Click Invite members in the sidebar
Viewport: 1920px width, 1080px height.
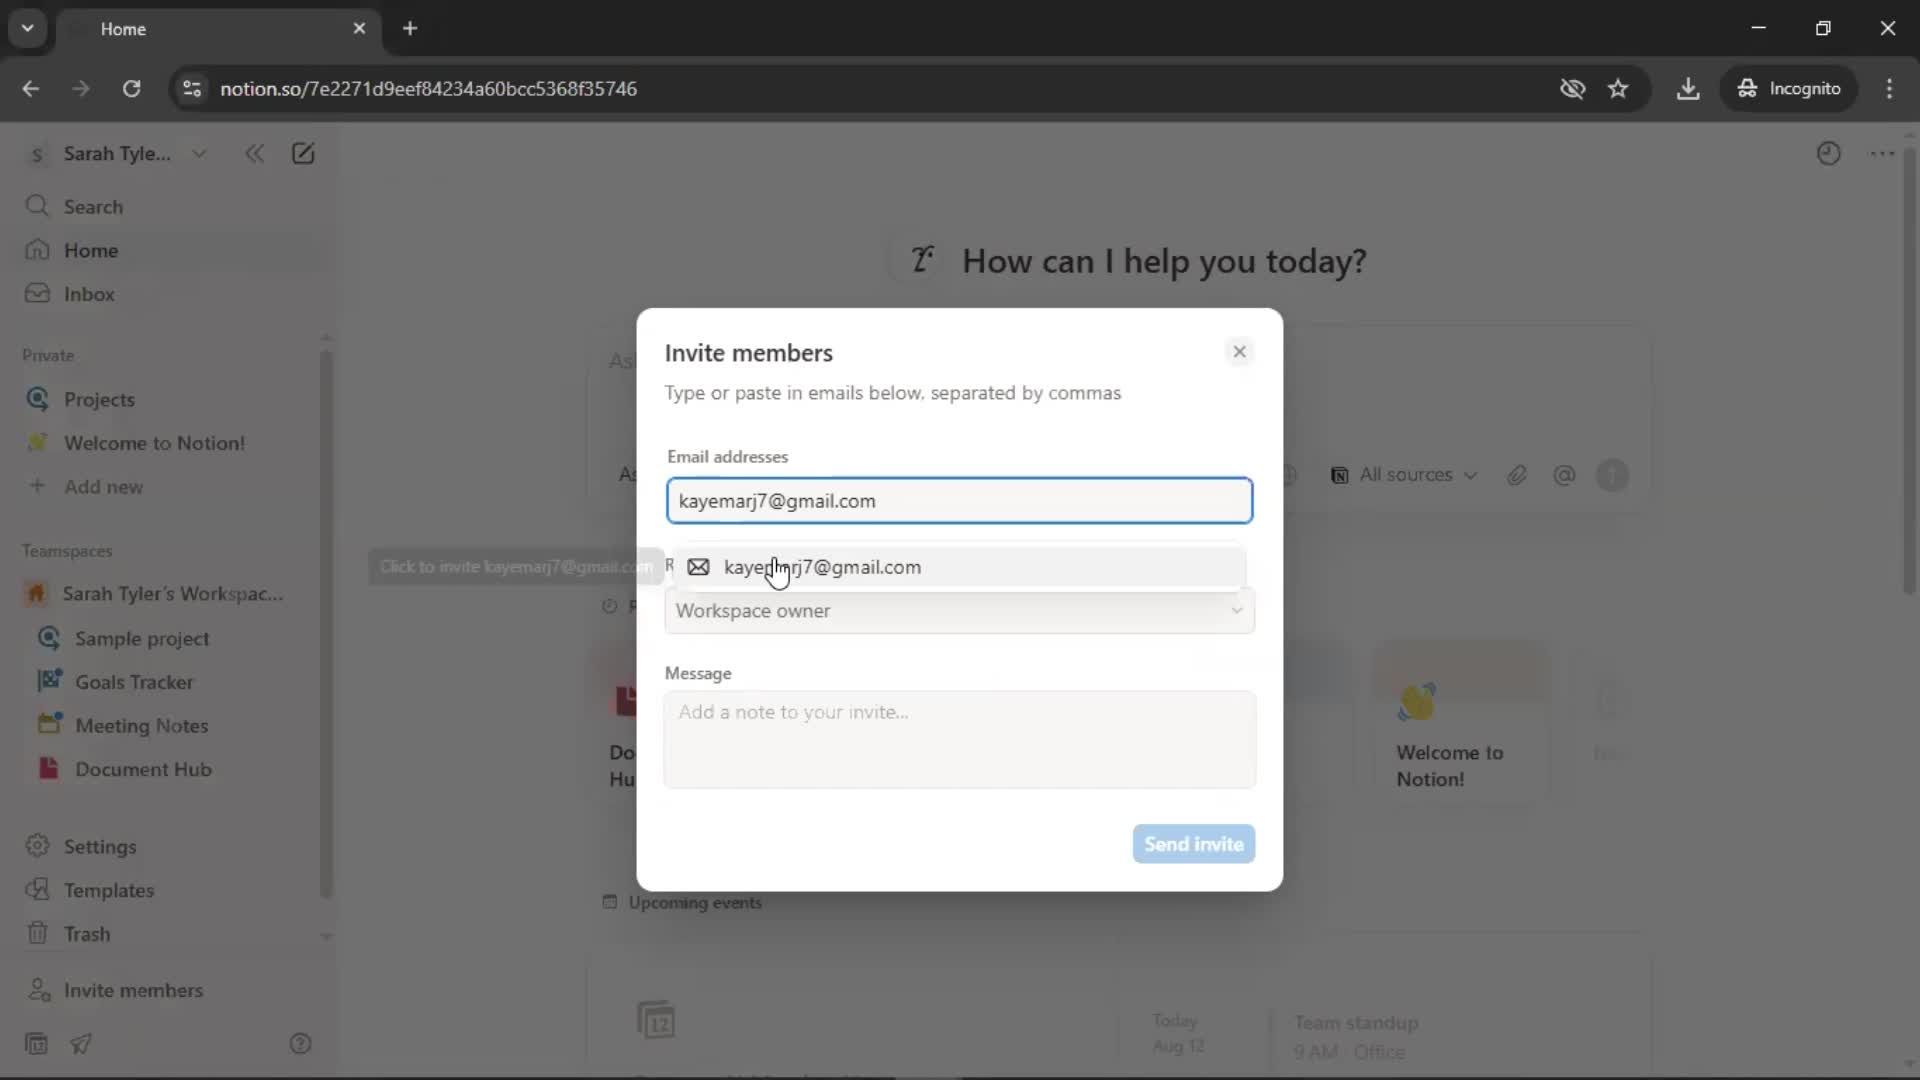pos(170,990)
